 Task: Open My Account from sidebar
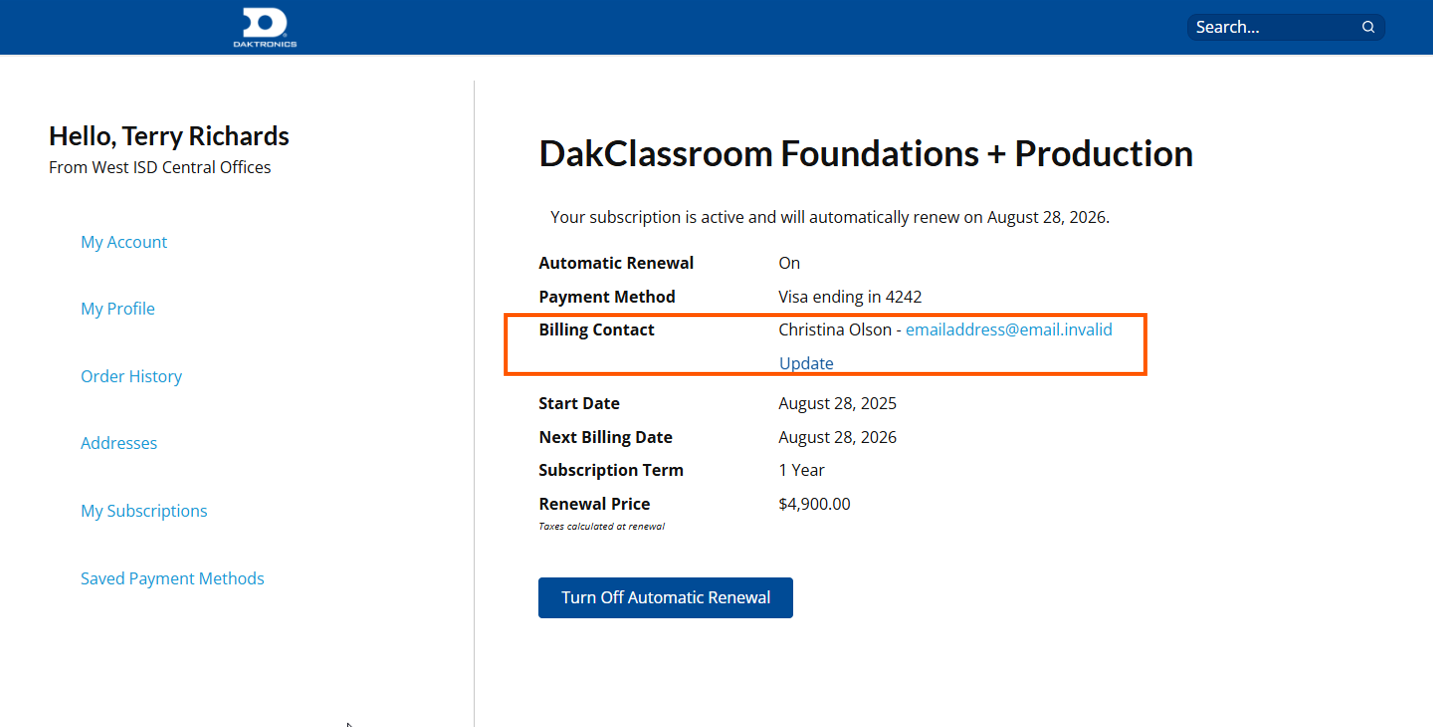tap(124, 242)
